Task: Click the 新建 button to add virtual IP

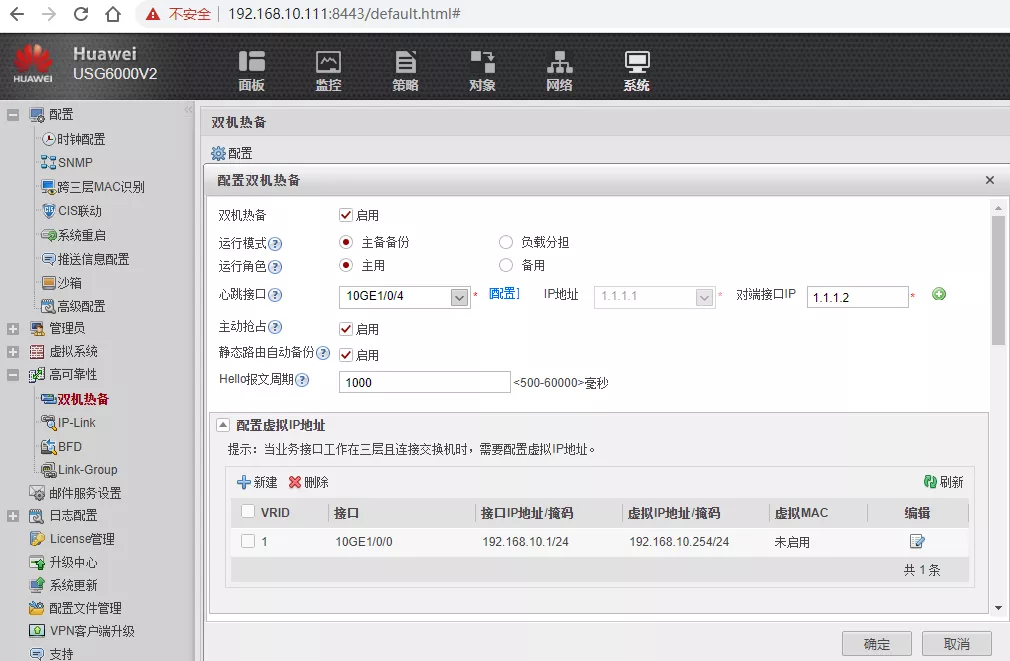Action: click(x=257, y=482)
